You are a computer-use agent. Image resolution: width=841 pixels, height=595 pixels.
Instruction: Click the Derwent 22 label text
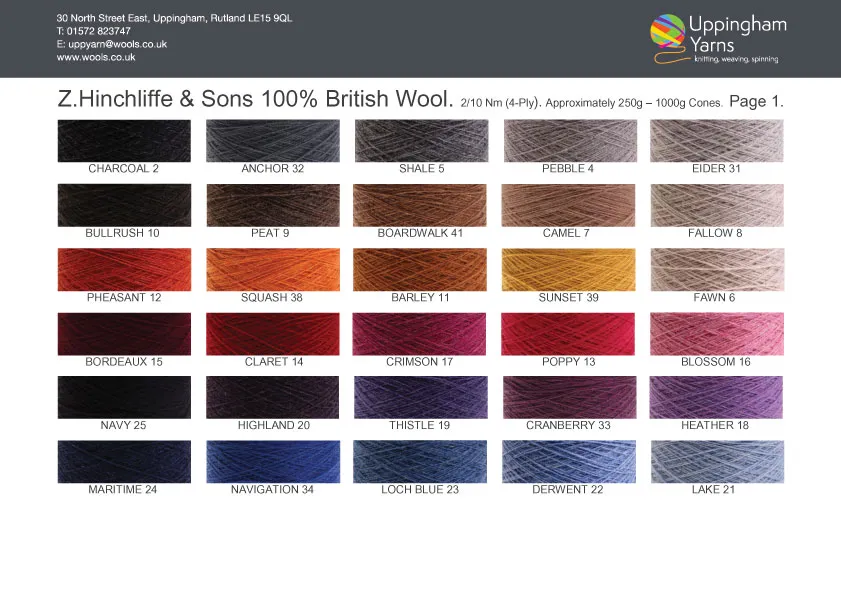[568, 490]
